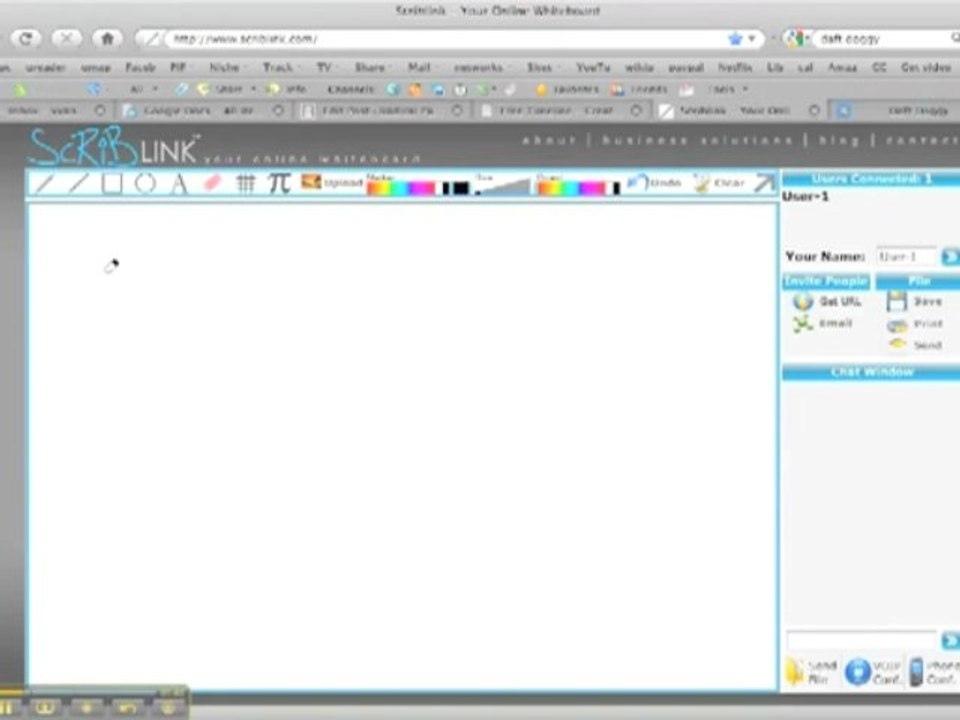
Task: Click the Upload image button
Action: point(332,182)
